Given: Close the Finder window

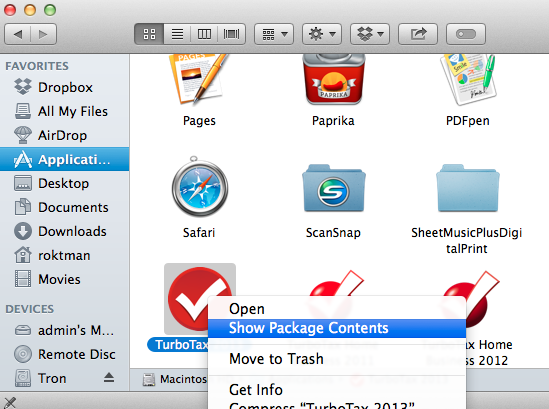Looking at the screenshot, I should (10, 10).
